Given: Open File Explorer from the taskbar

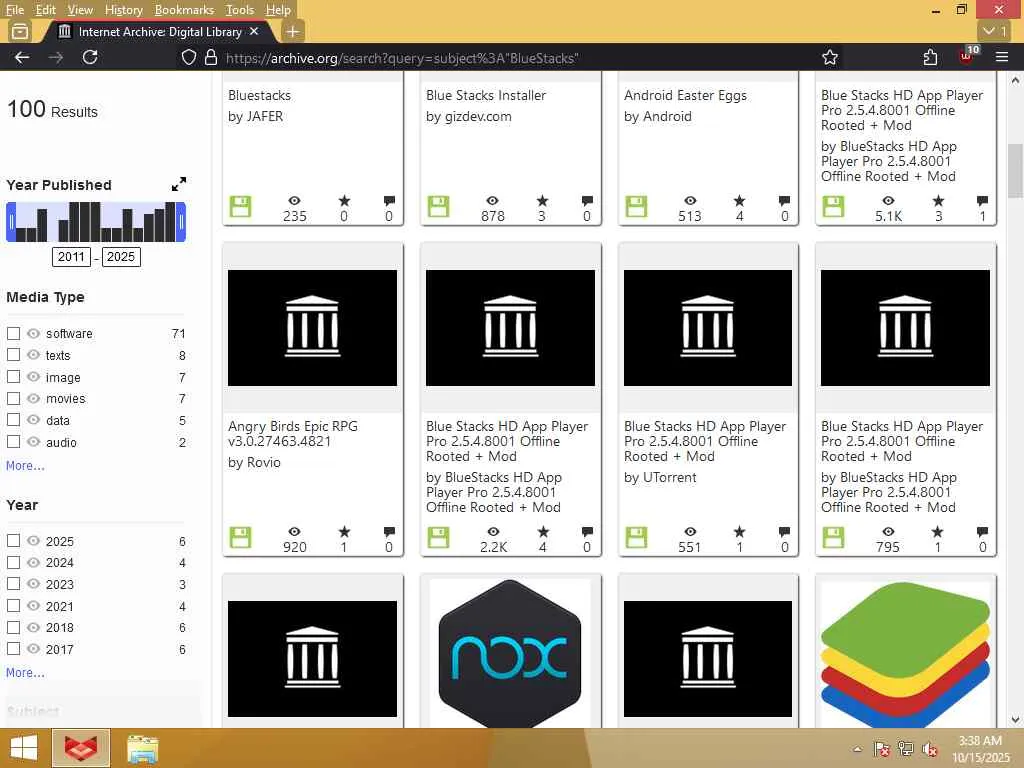Looking at the screenshot, I should pyautogui.click(x=142, y=749).
